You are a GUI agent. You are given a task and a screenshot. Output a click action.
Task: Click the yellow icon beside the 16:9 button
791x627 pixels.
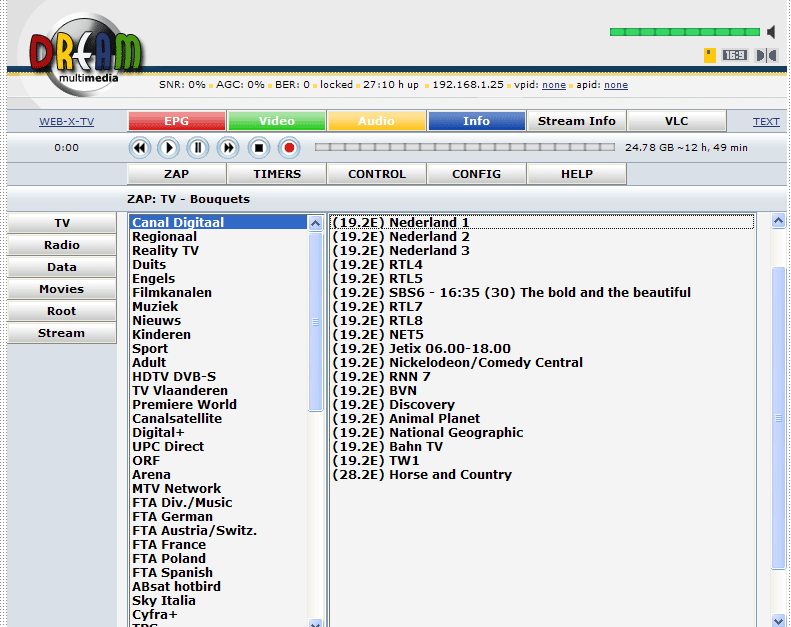tap(710, 55)
